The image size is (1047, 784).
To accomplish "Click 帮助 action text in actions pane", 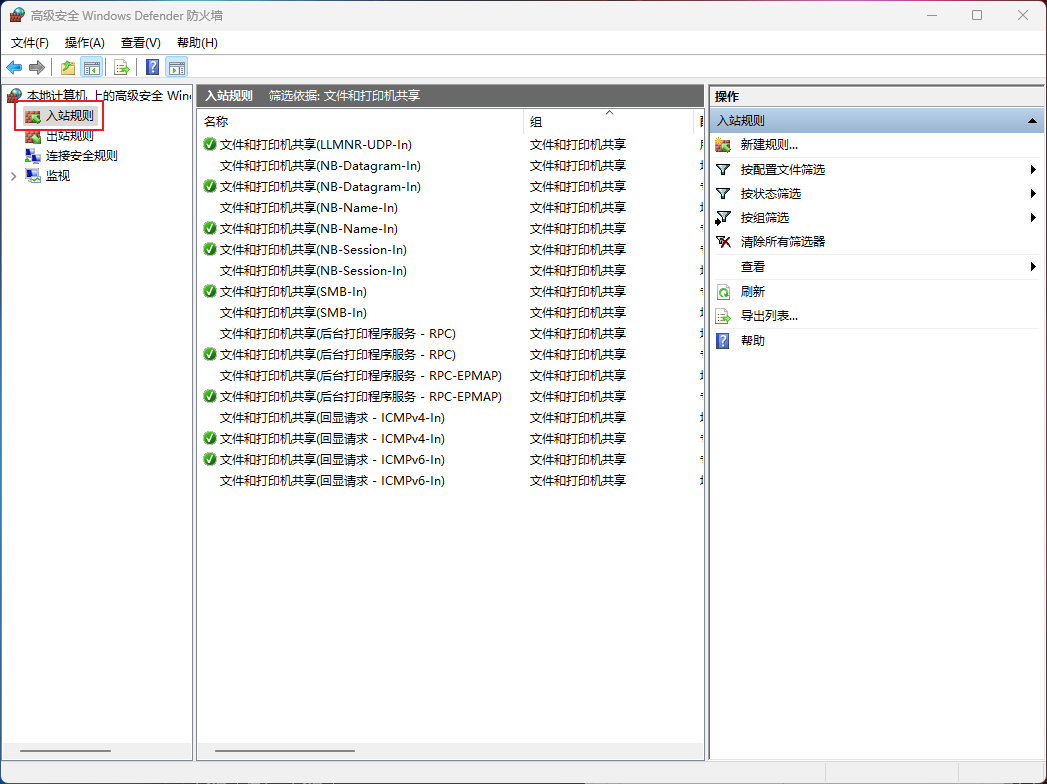I will click(753, 341).
